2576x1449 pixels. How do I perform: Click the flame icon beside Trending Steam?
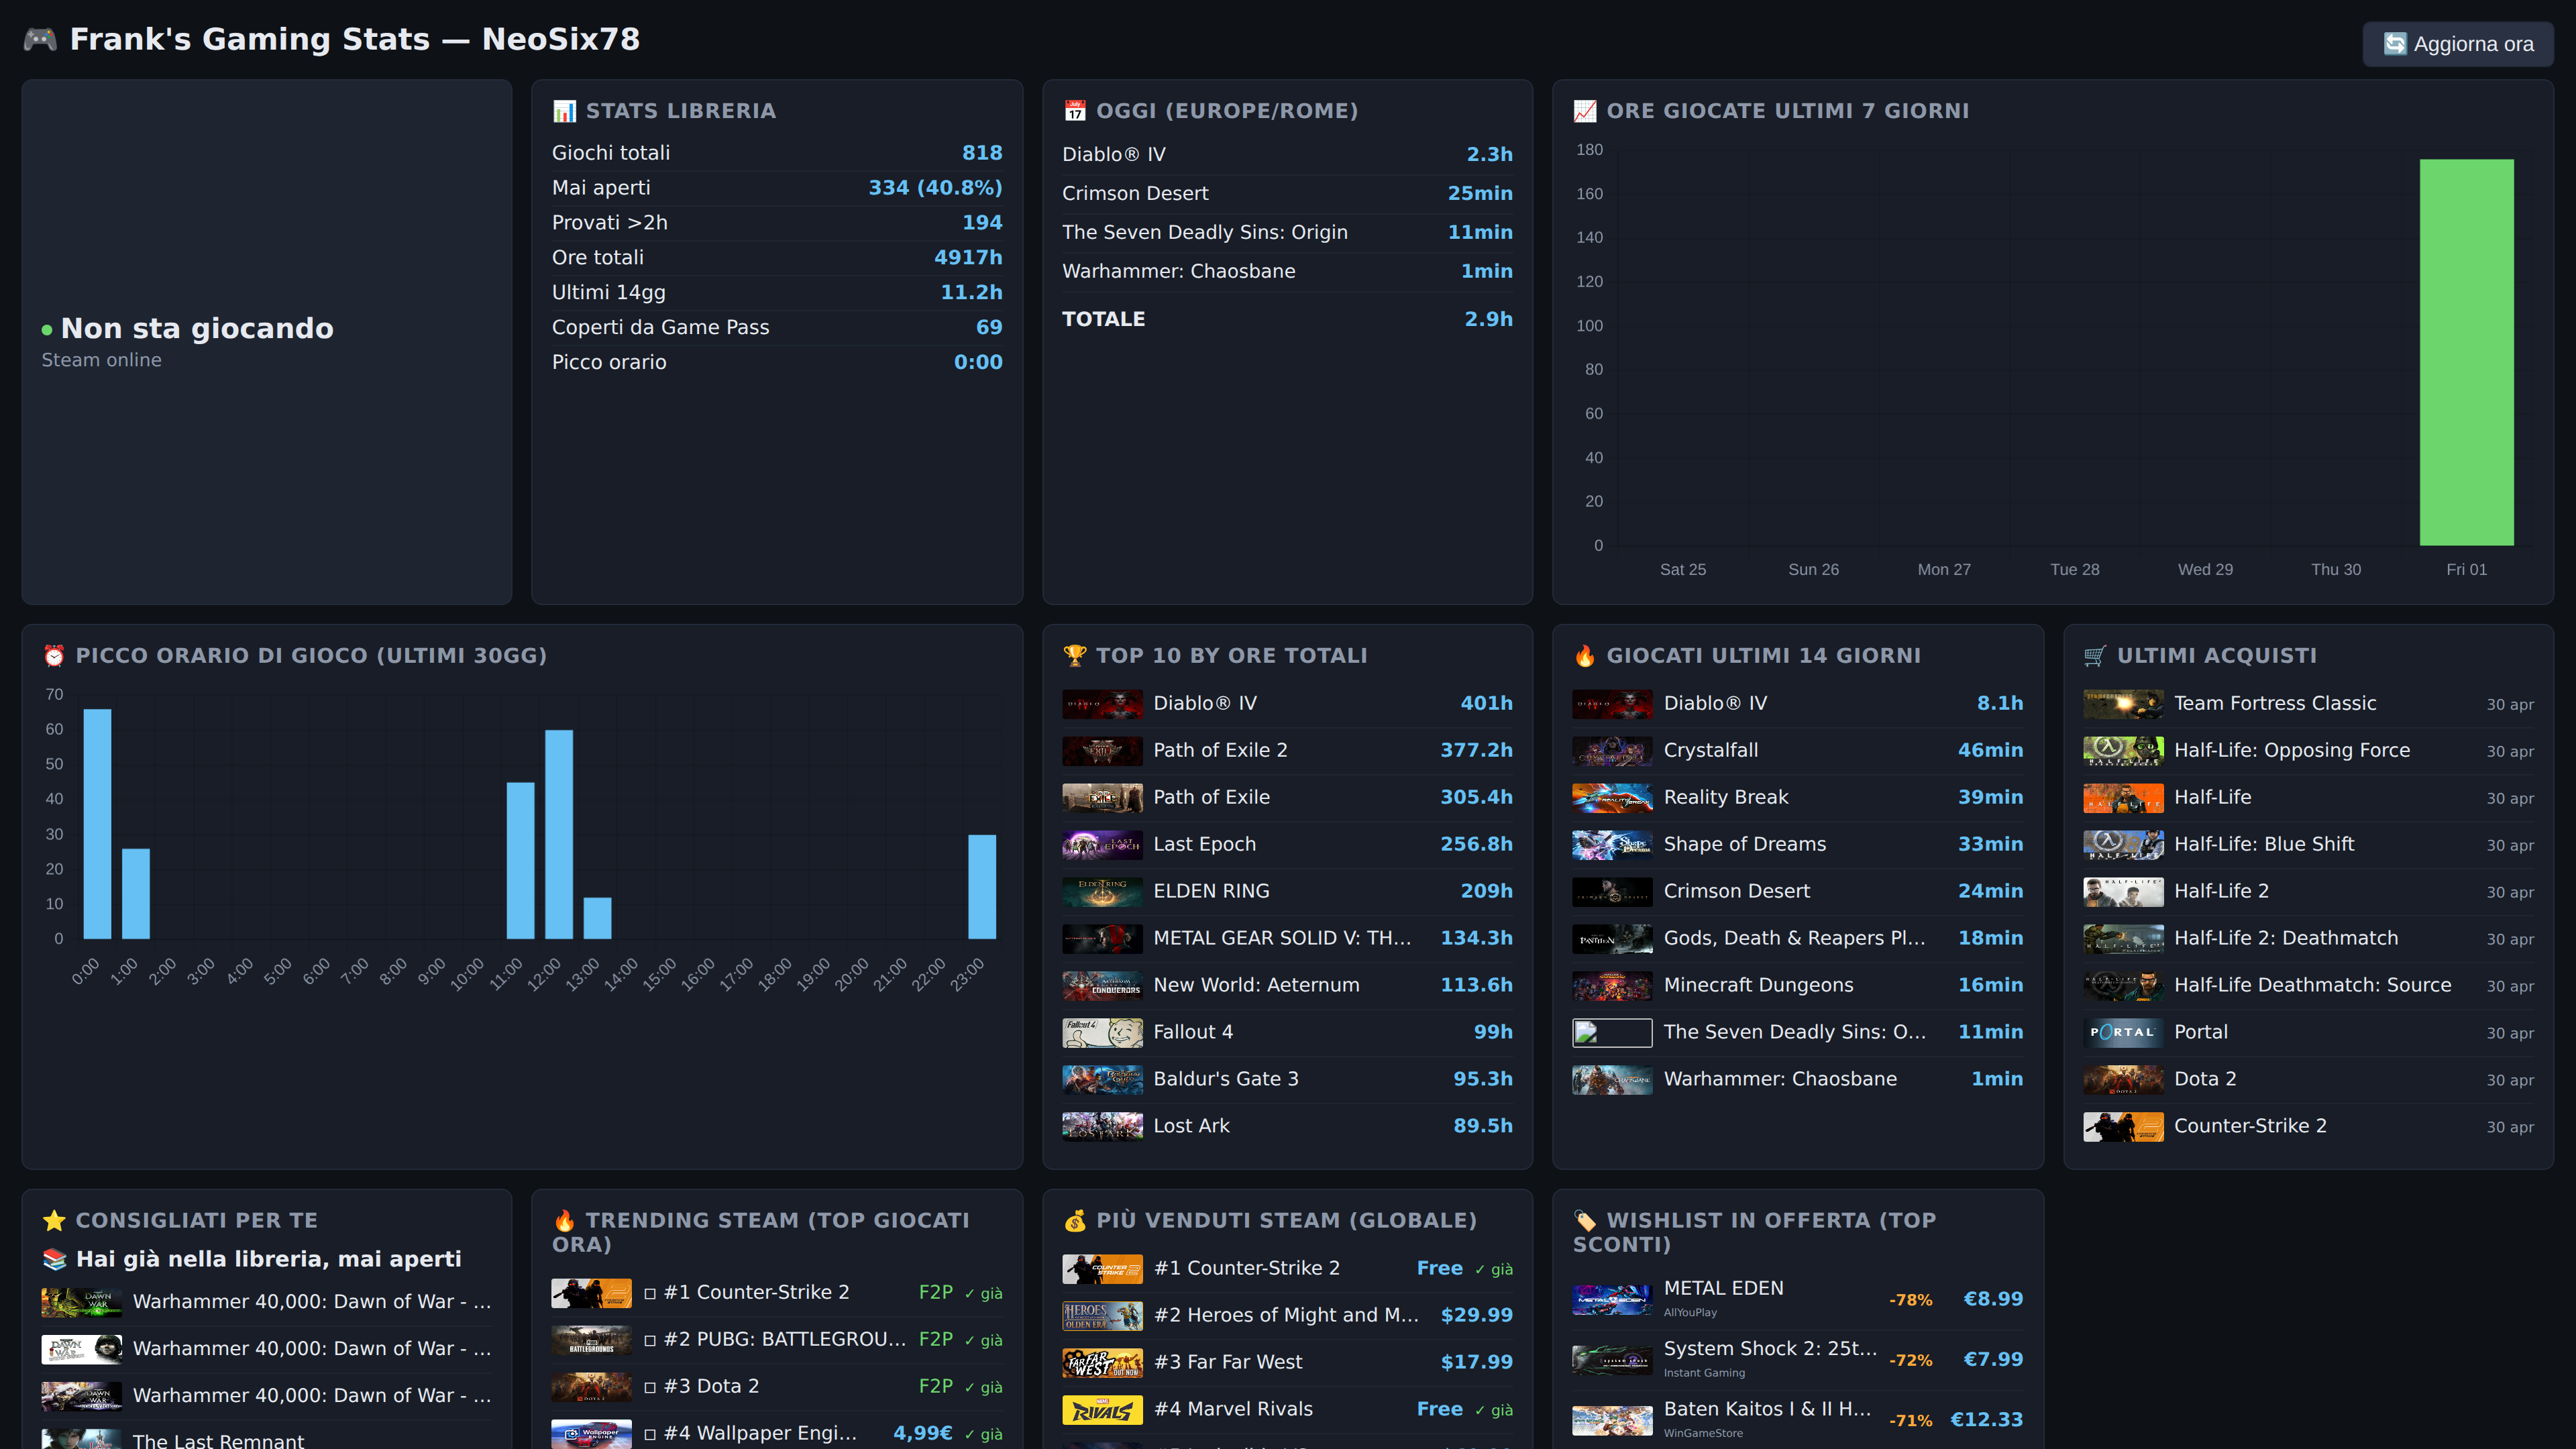pos(564,1221)
